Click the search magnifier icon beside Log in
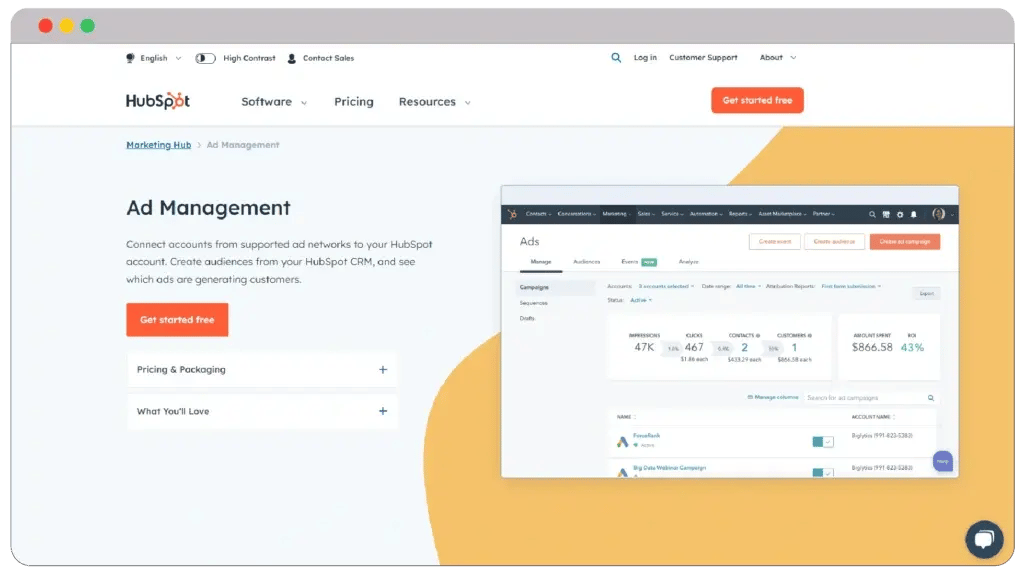 [616, 58]
